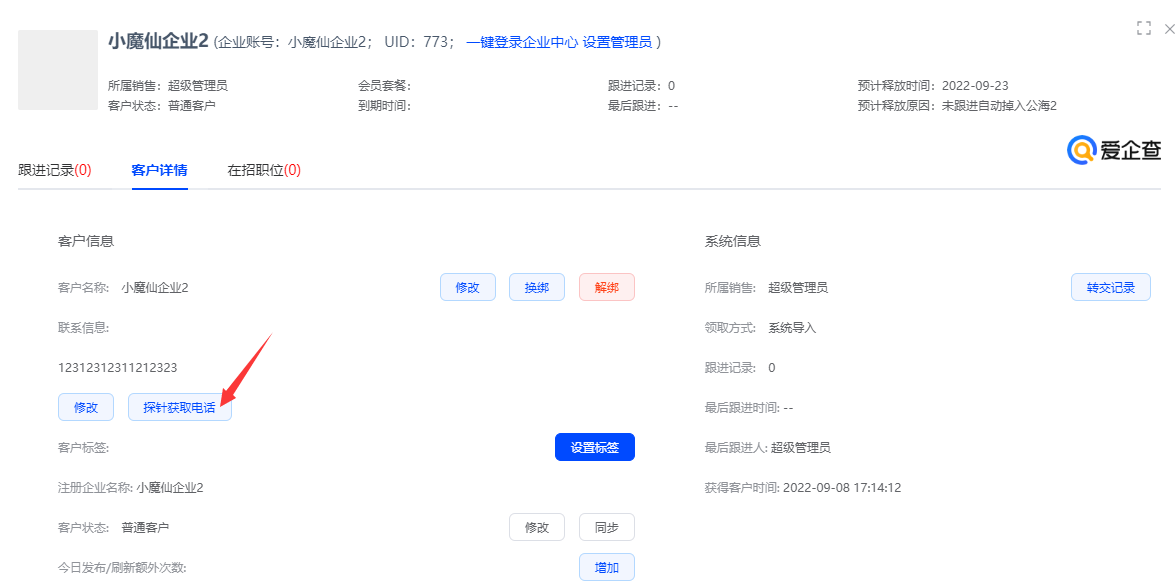Open the 在招职位 tab

[x=264, y=170]
